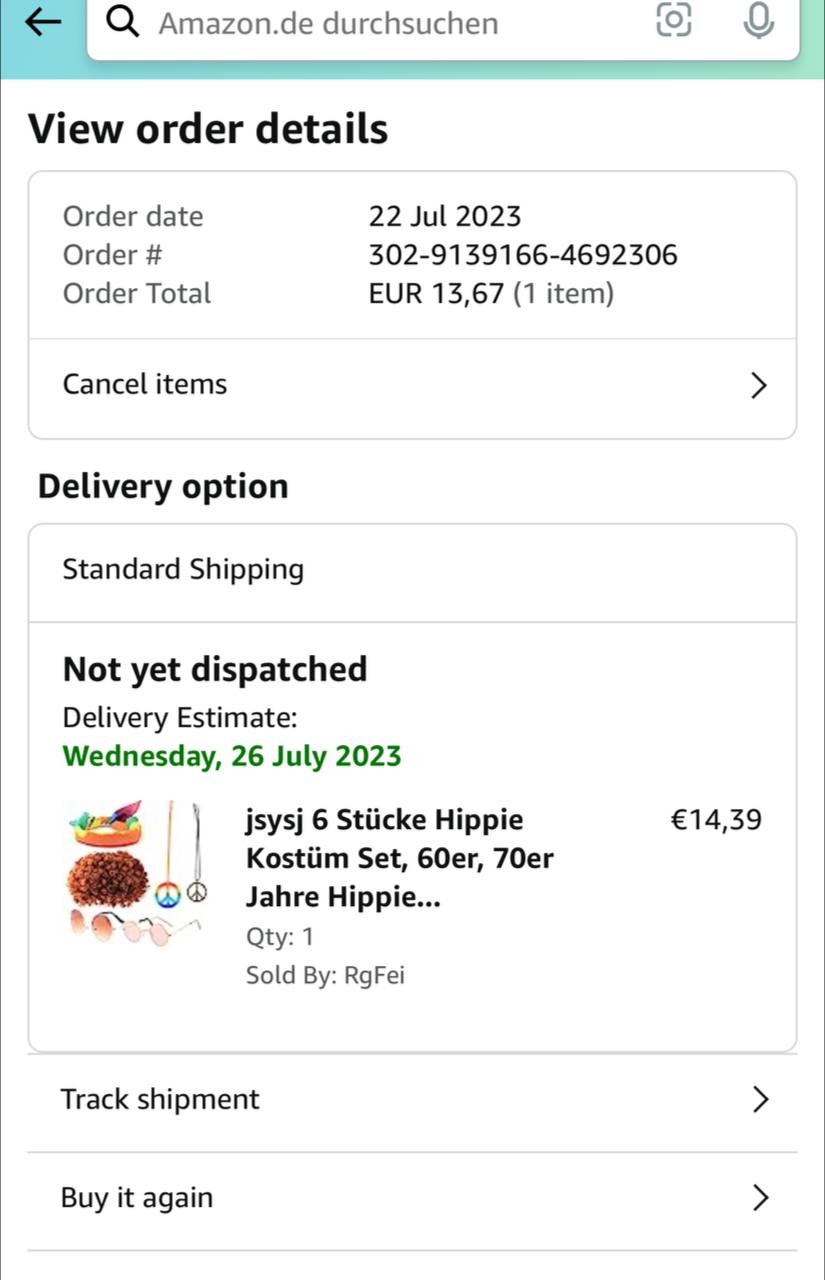Choose the Buy it again label
825x1280 pixels.
click(x=137, y=1198)
